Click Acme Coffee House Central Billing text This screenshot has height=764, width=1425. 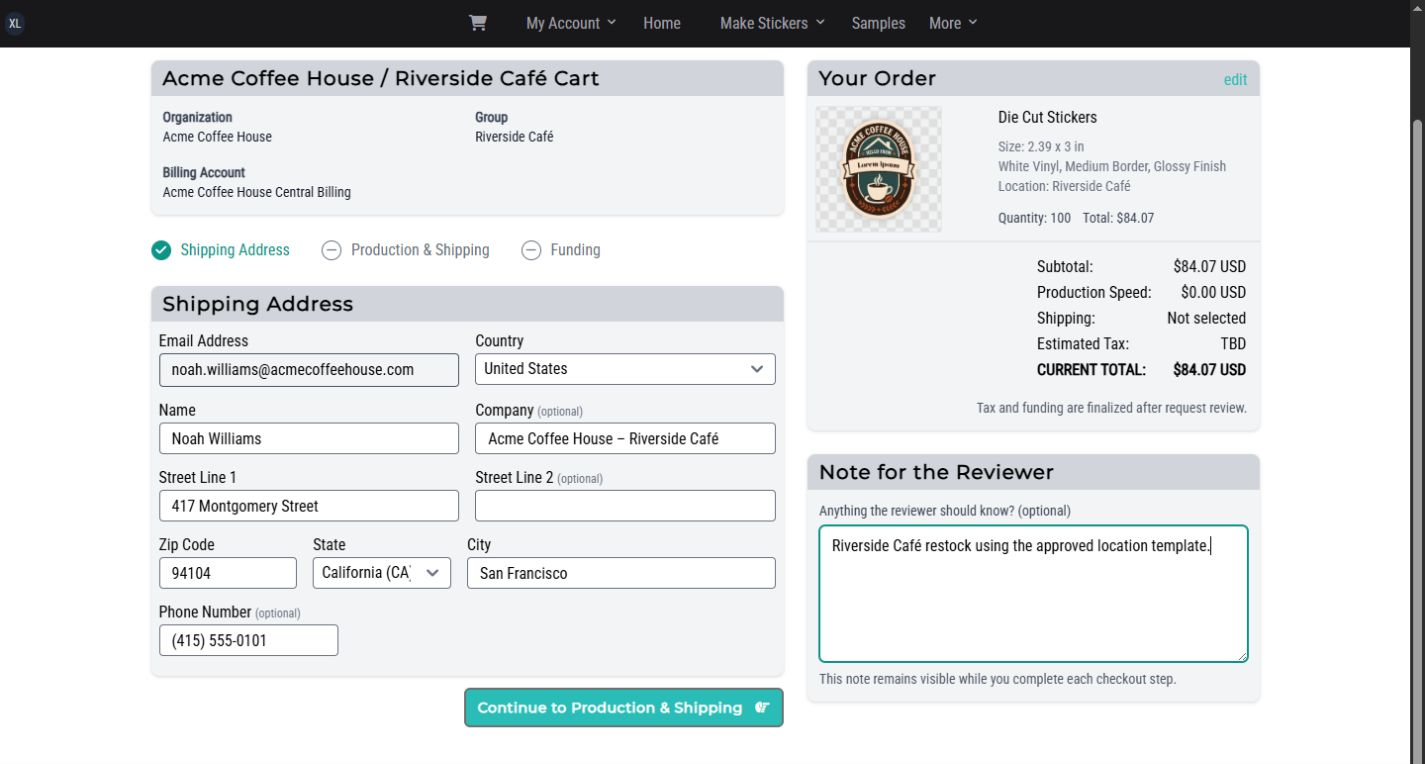(x=257, y=192)
